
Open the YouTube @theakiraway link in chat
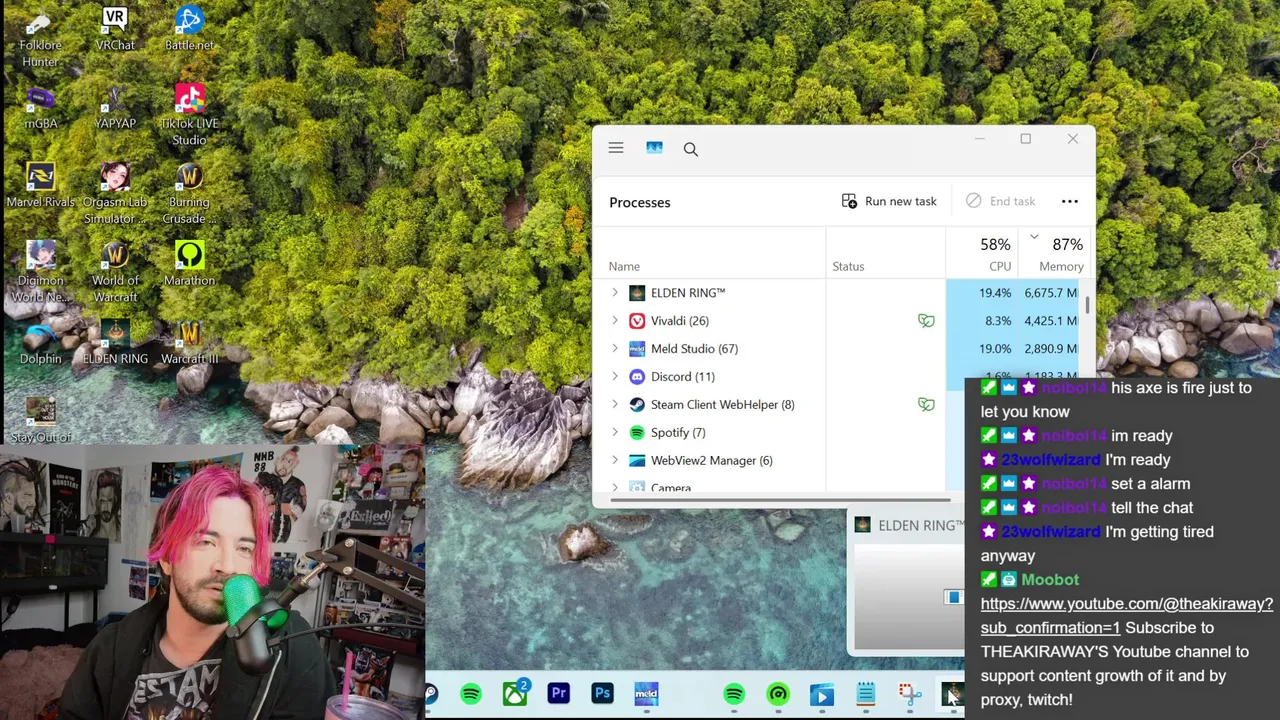(1126, 616)
